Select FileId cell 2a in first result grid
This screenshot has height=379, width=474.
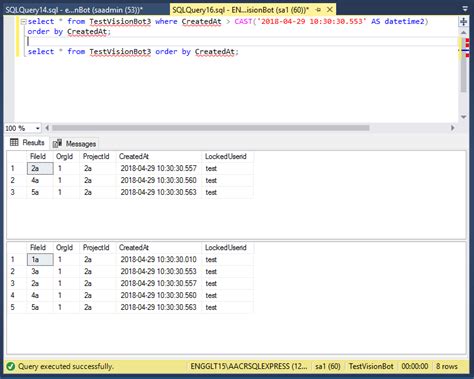pyautogui.click(x=40, y=168)
